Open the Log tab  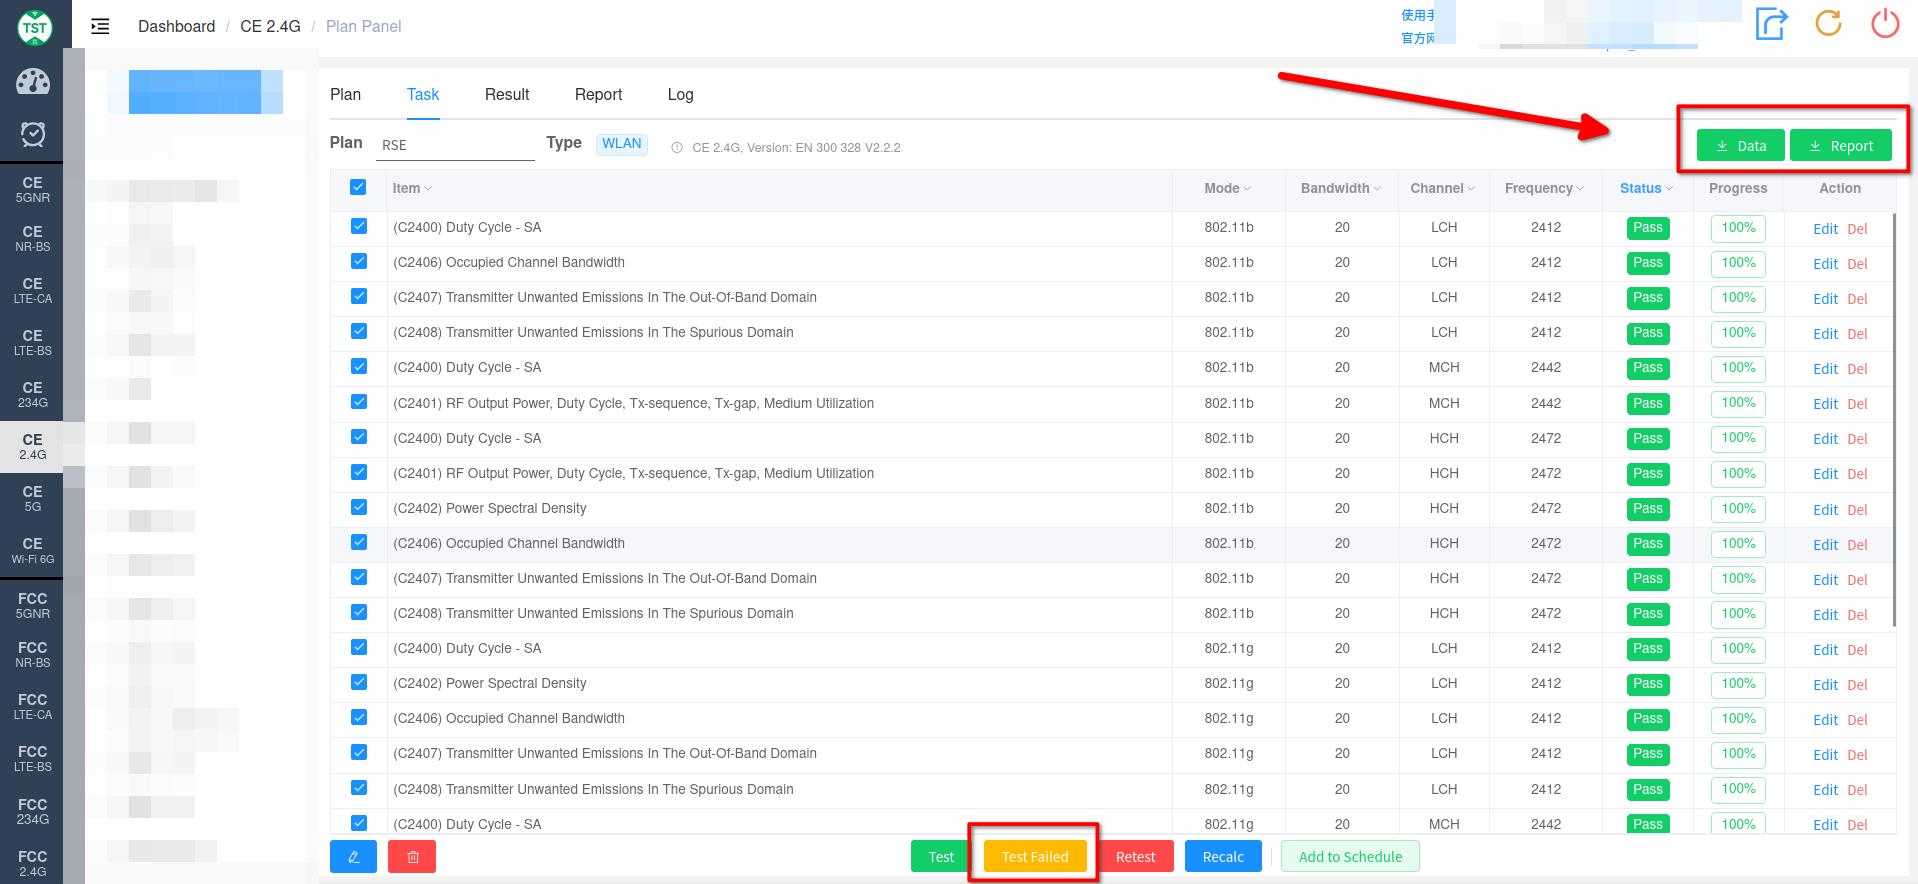680,94
